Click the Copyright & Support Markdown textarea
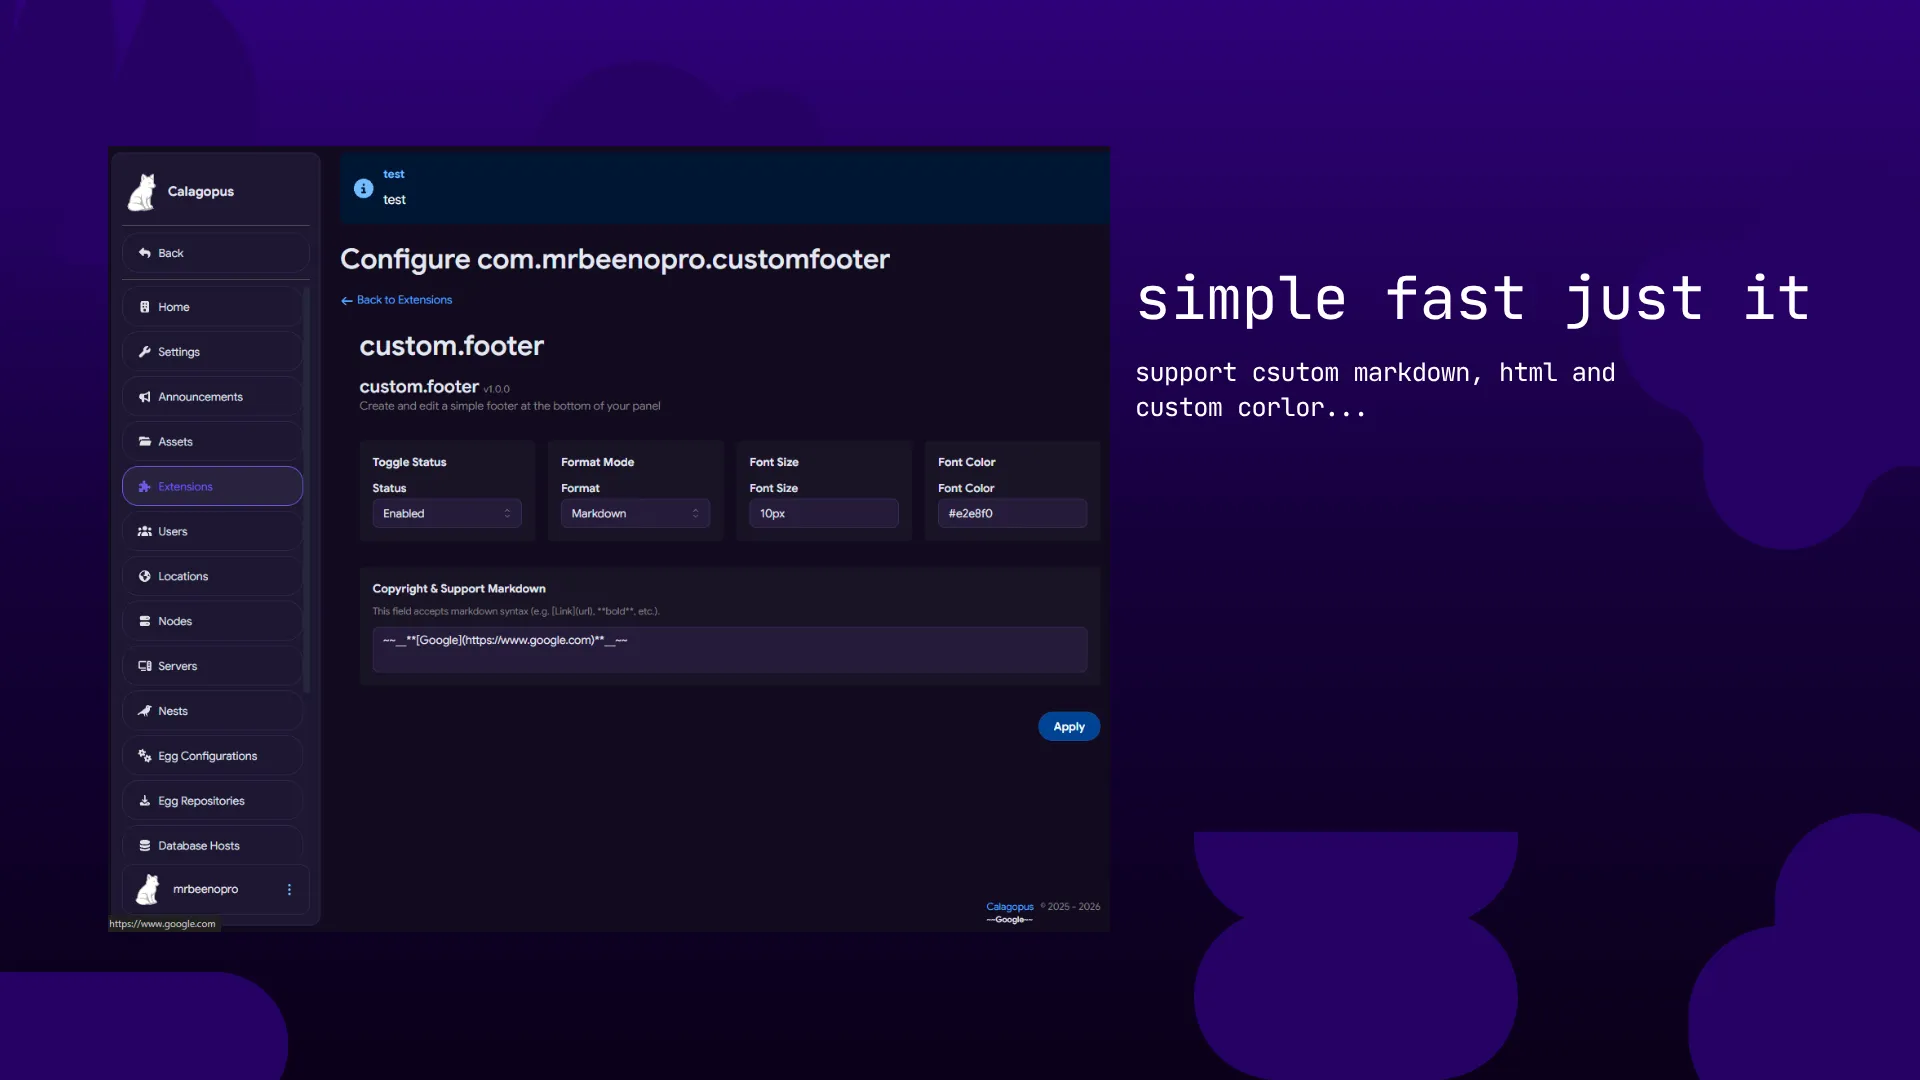The image size is (1920, 1080). [x=730, y=650]
